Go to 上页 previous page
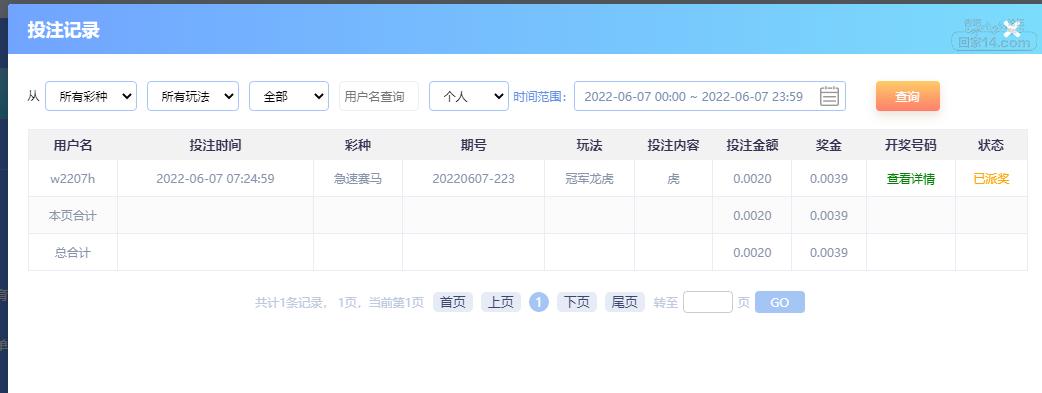 [501, 303]
